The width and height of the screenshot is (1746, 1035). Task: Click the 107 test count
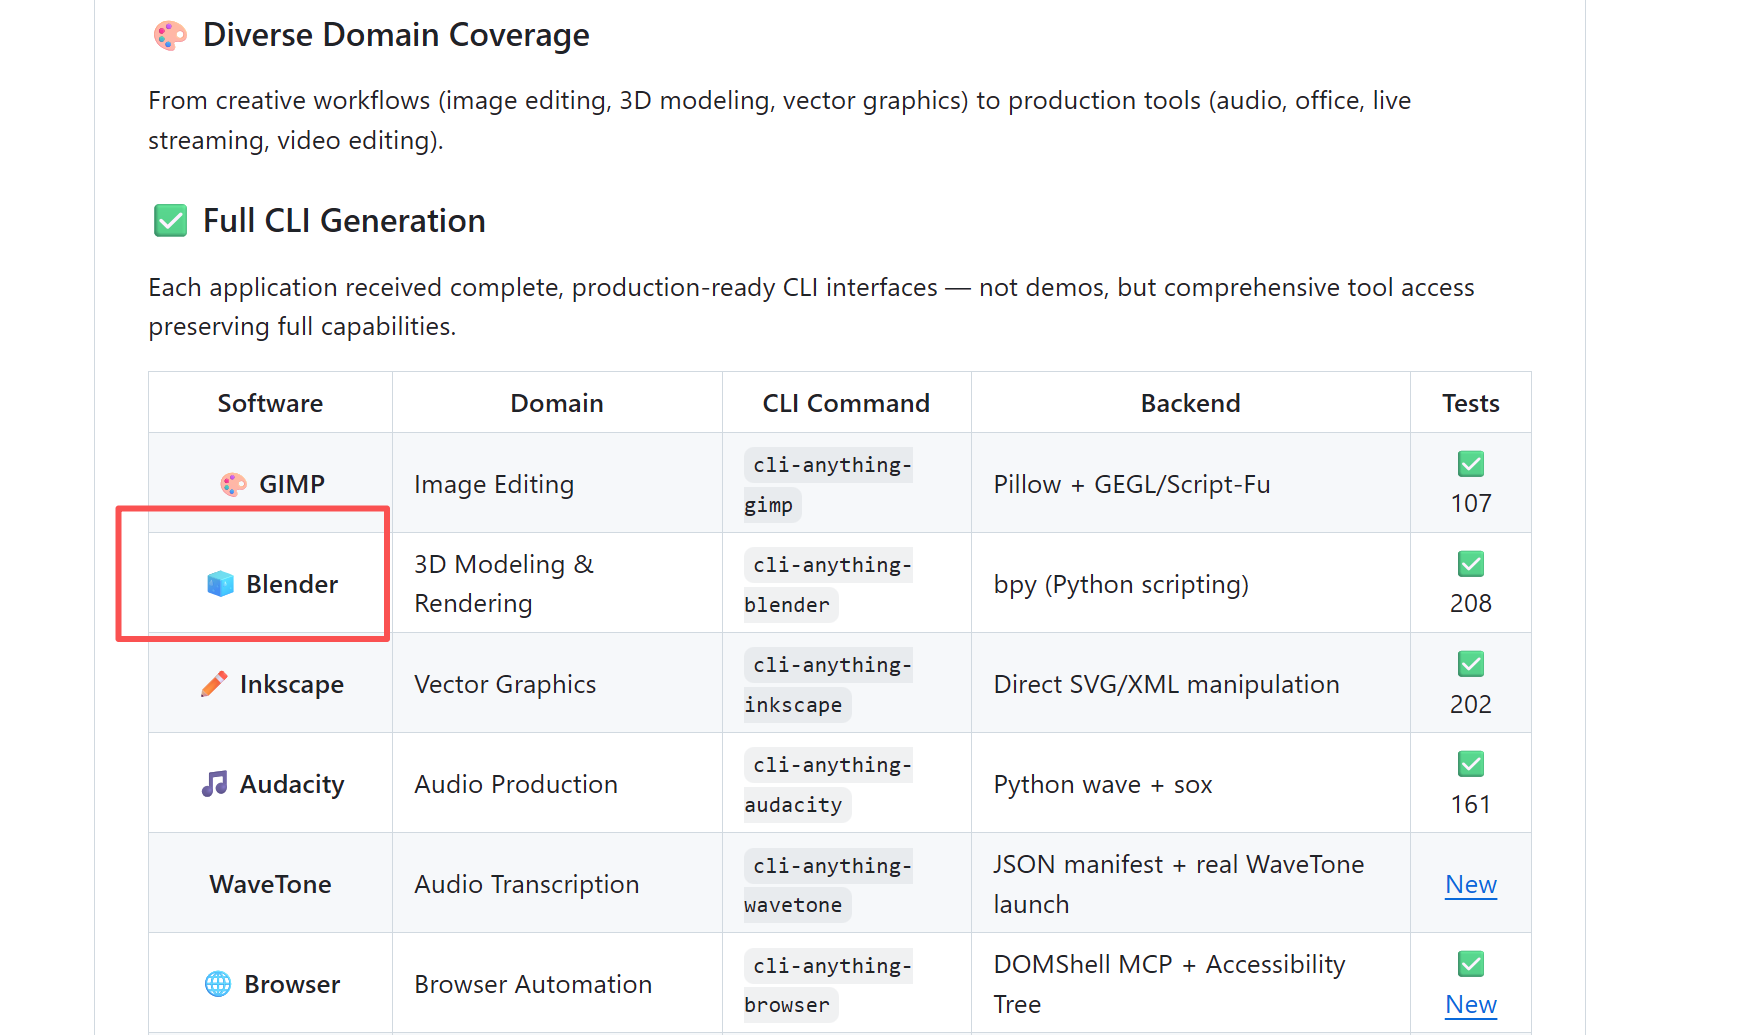coord(1471,503)
